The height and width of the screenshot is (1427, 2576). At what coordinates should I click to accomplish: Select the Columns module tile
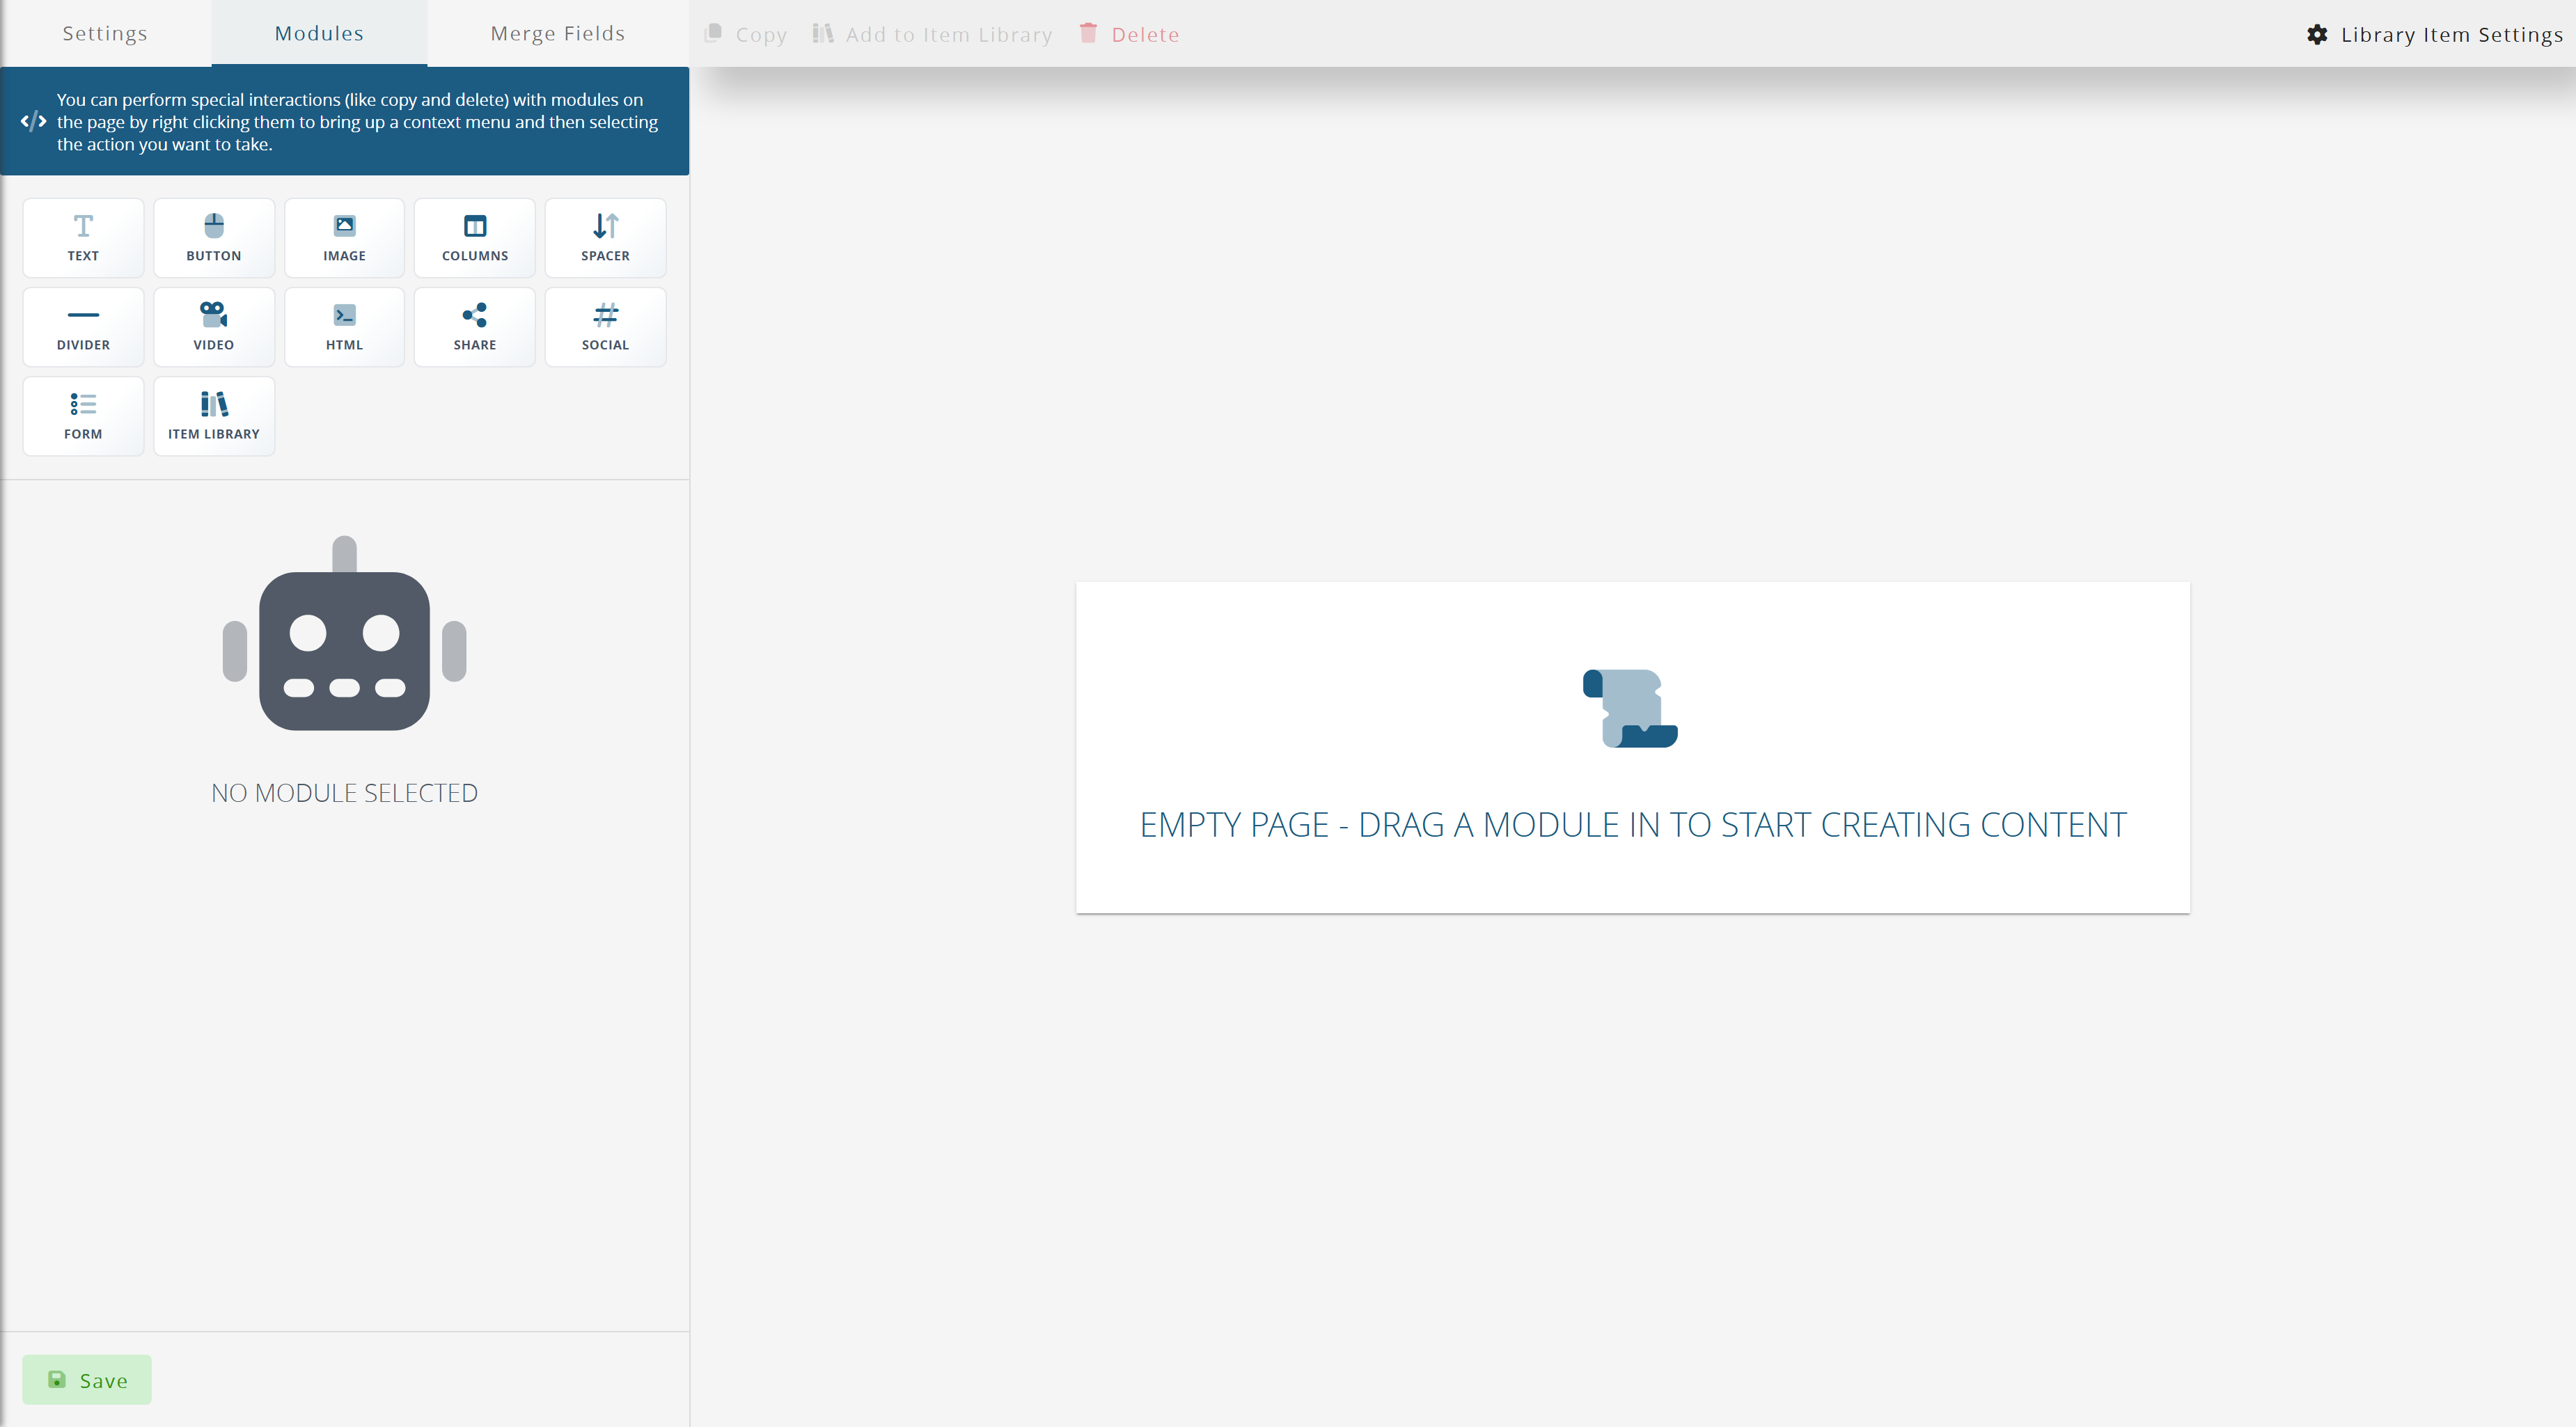point(475,238)
